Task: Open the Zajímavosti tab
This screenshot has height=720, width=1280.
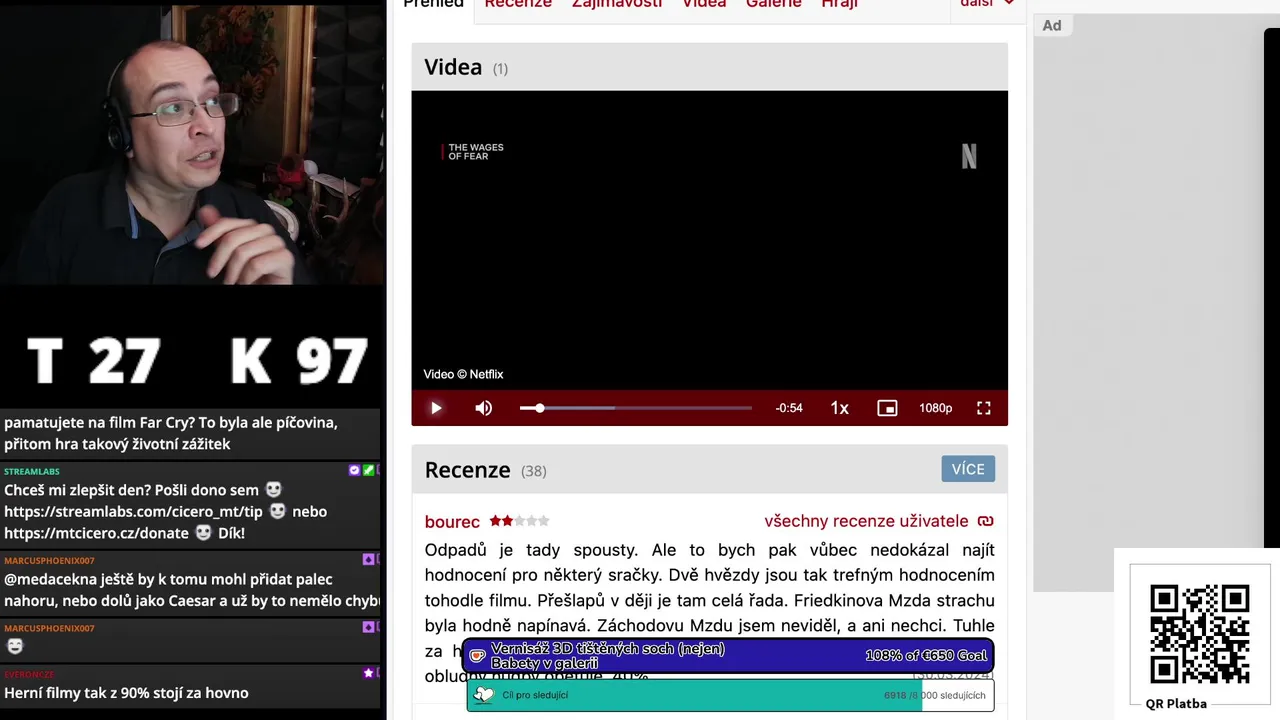Action: [x=617, y=4]
